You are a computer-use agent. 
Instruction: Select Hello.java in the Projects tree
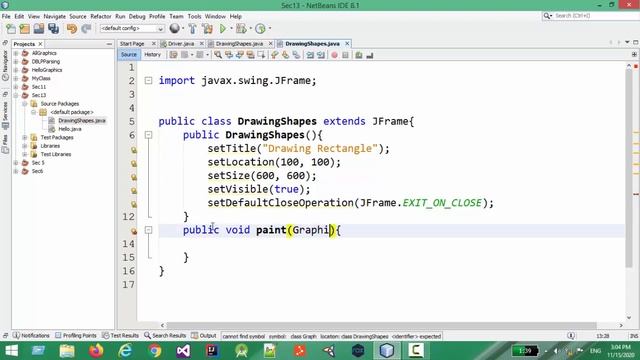click(x=70, y=129)
